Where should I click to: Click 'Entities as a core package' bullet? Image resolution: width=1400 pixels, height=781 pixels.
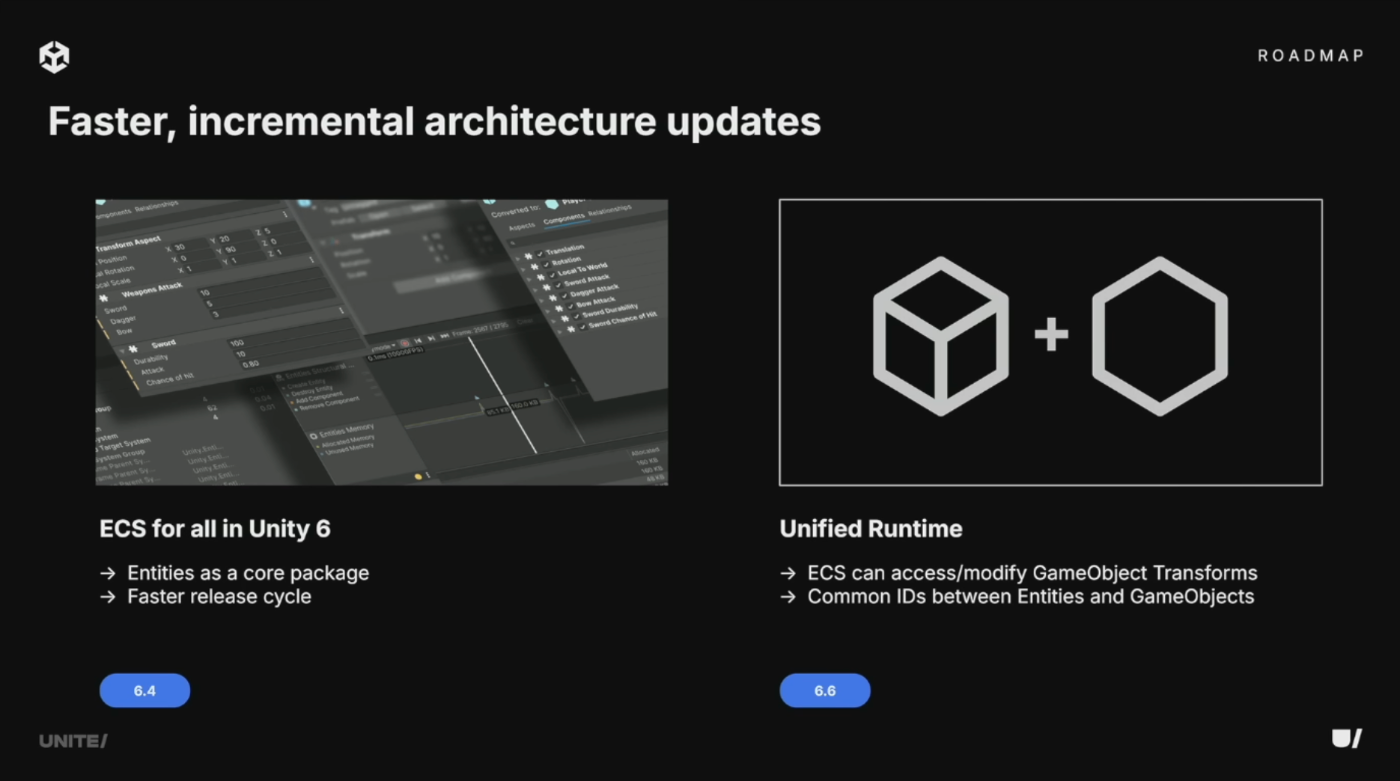click(248, 573)
